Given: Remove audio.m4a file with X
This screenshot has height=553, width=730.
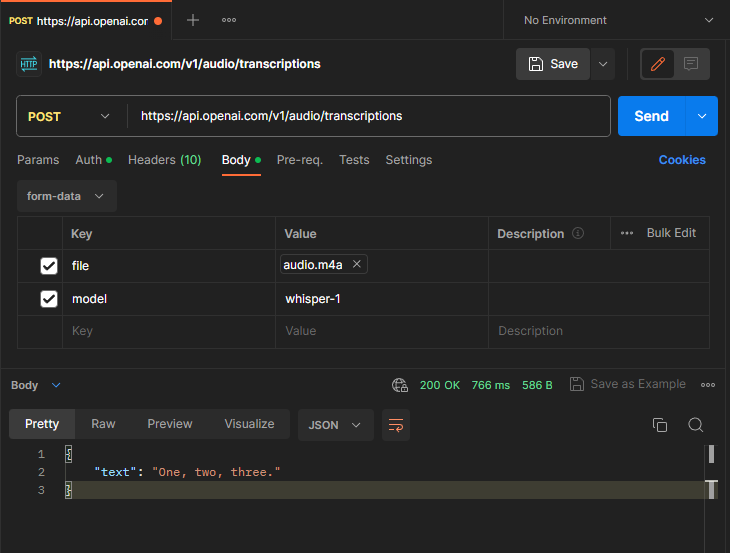Looking at the screenshot, I should (x=357, y=264).
